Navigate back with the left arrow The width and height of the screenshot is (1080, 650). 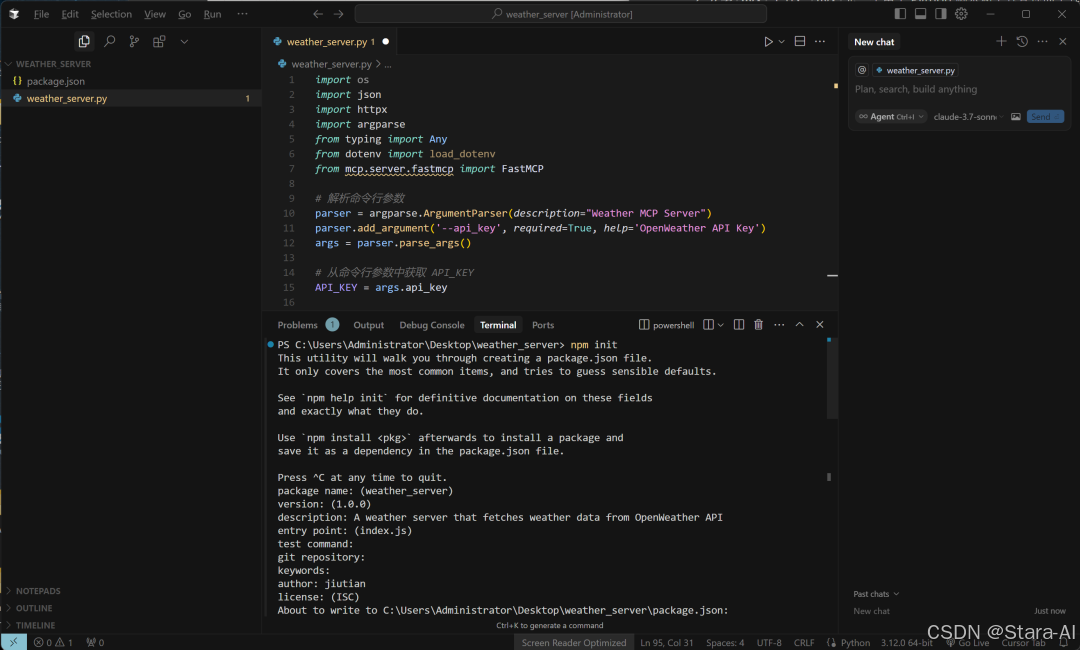[318, 14]
